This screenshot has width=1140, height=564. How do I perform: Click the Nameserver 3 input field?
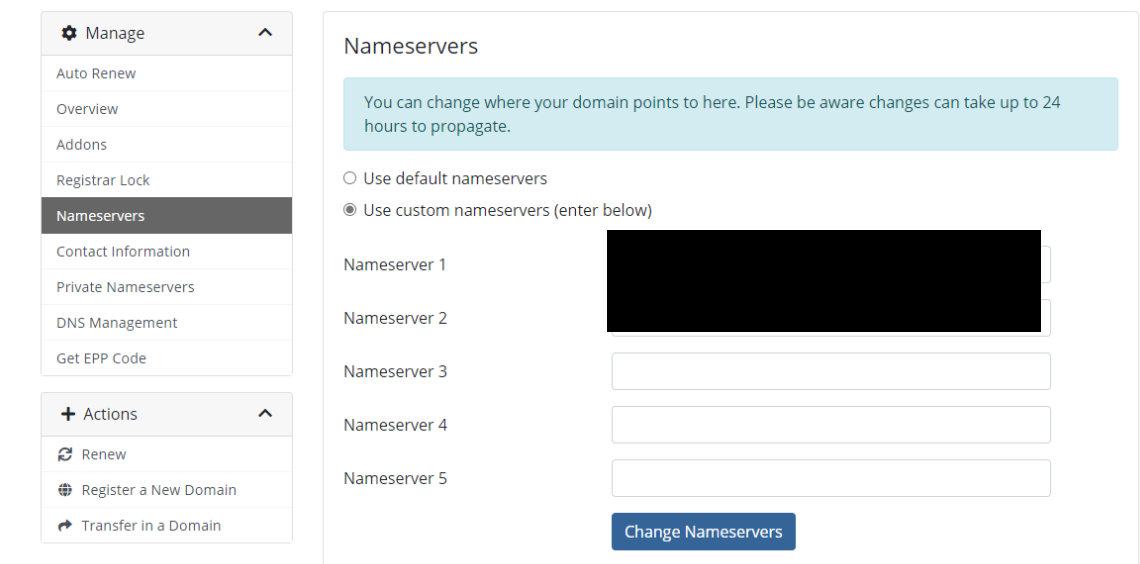click(831, 372)
